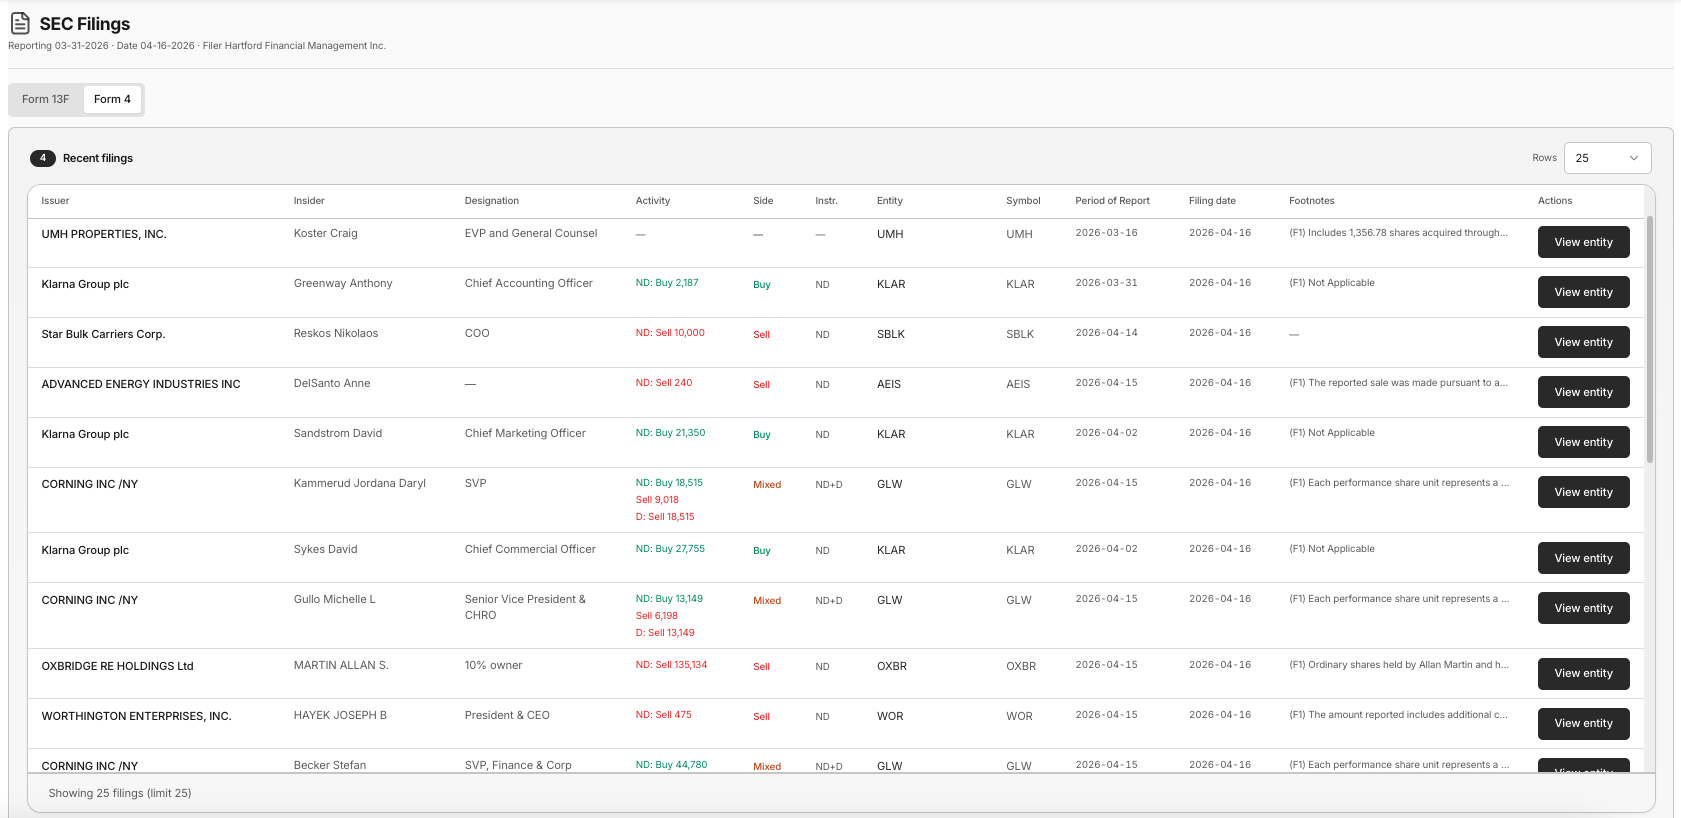
Task: Select issuer Star Bulk Carriers Corp.
Action: [103, 334]
